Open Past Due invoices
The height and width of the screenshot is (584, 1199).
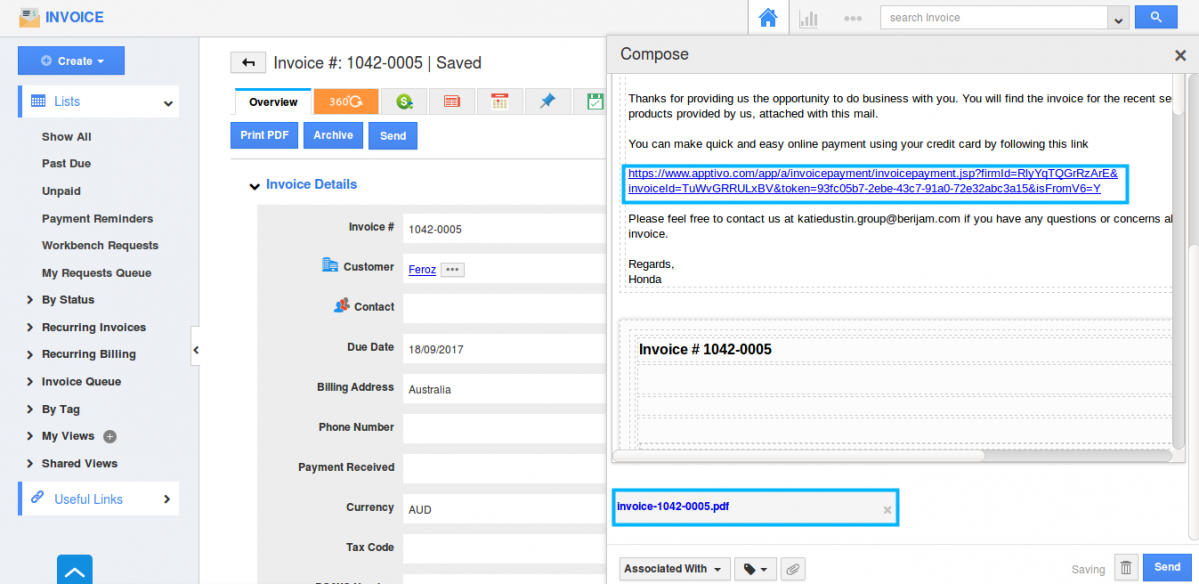click(67, 164)
